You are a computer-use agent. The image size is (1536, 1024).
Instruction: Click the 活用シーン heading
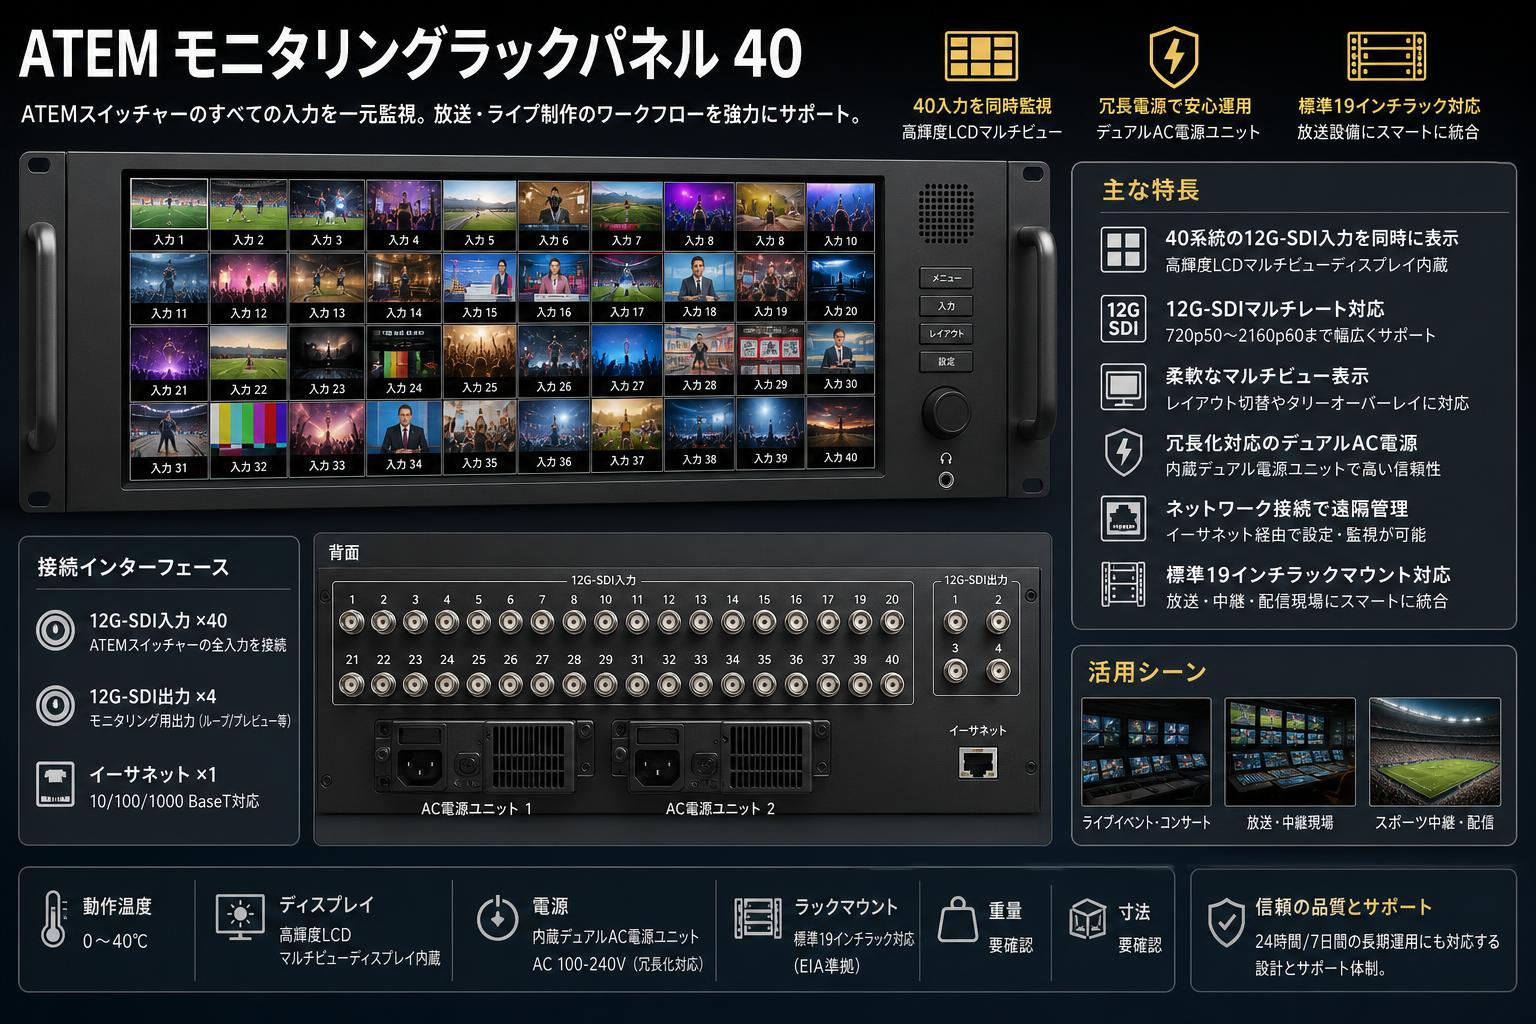tap(1147, 672)
